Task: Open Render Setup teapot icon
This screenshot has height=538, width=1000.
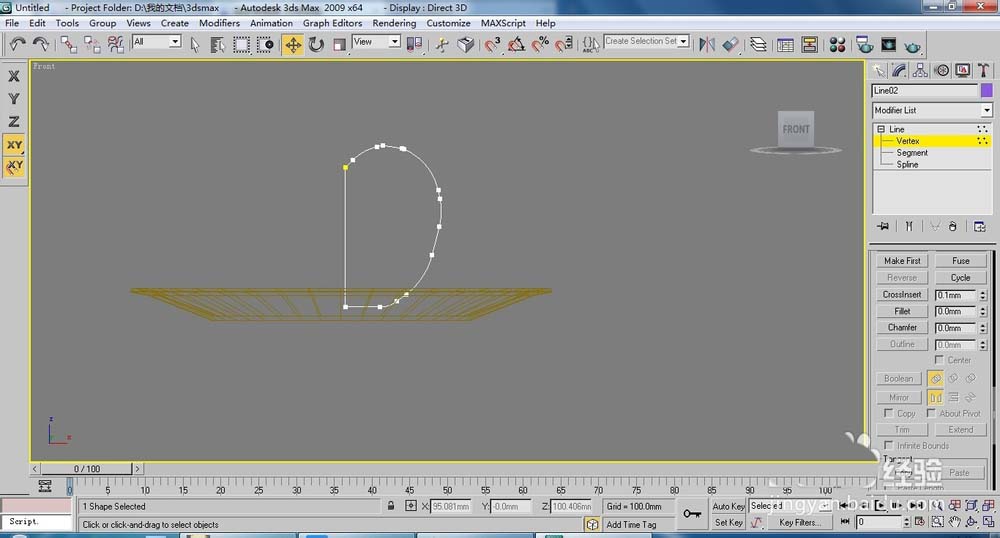Action: 865,45
